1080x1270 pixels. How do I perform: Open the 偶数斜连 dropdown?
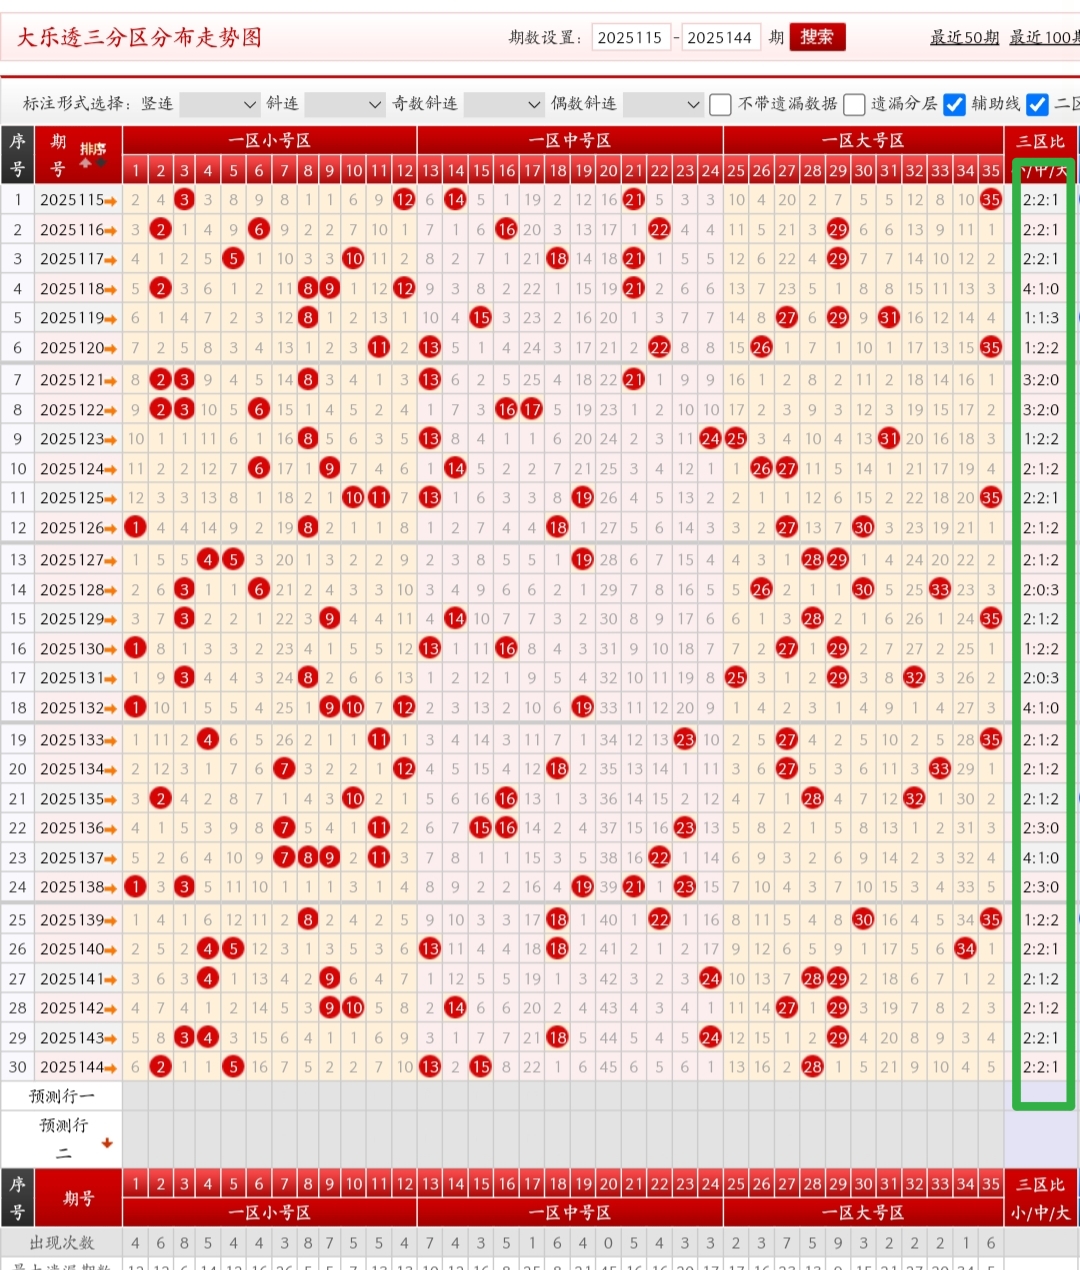[x=662, y=104]
